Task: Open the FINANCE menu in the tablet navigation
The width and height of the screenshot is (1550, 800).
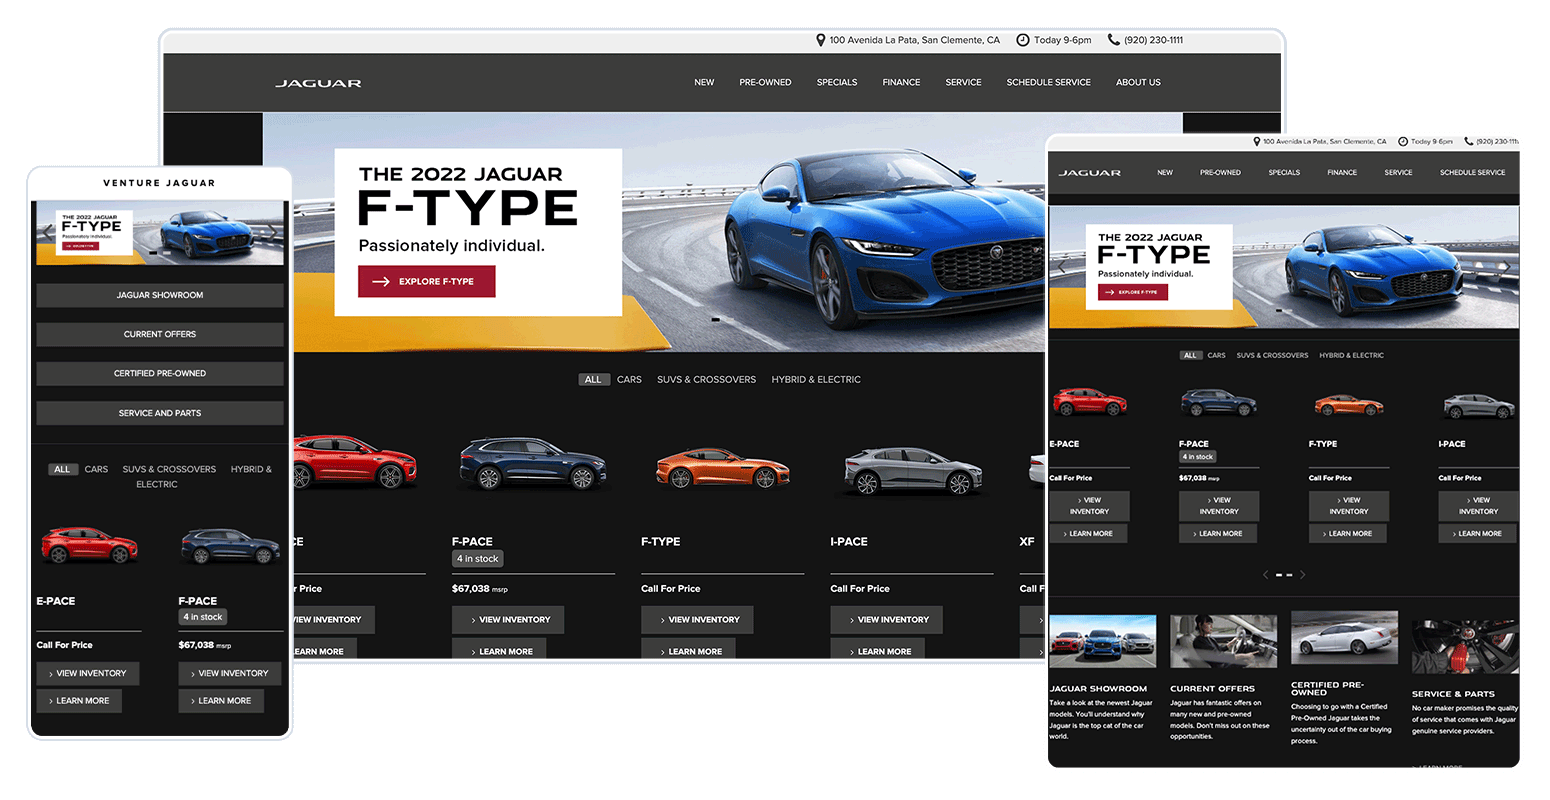Action: [1342, 173]
